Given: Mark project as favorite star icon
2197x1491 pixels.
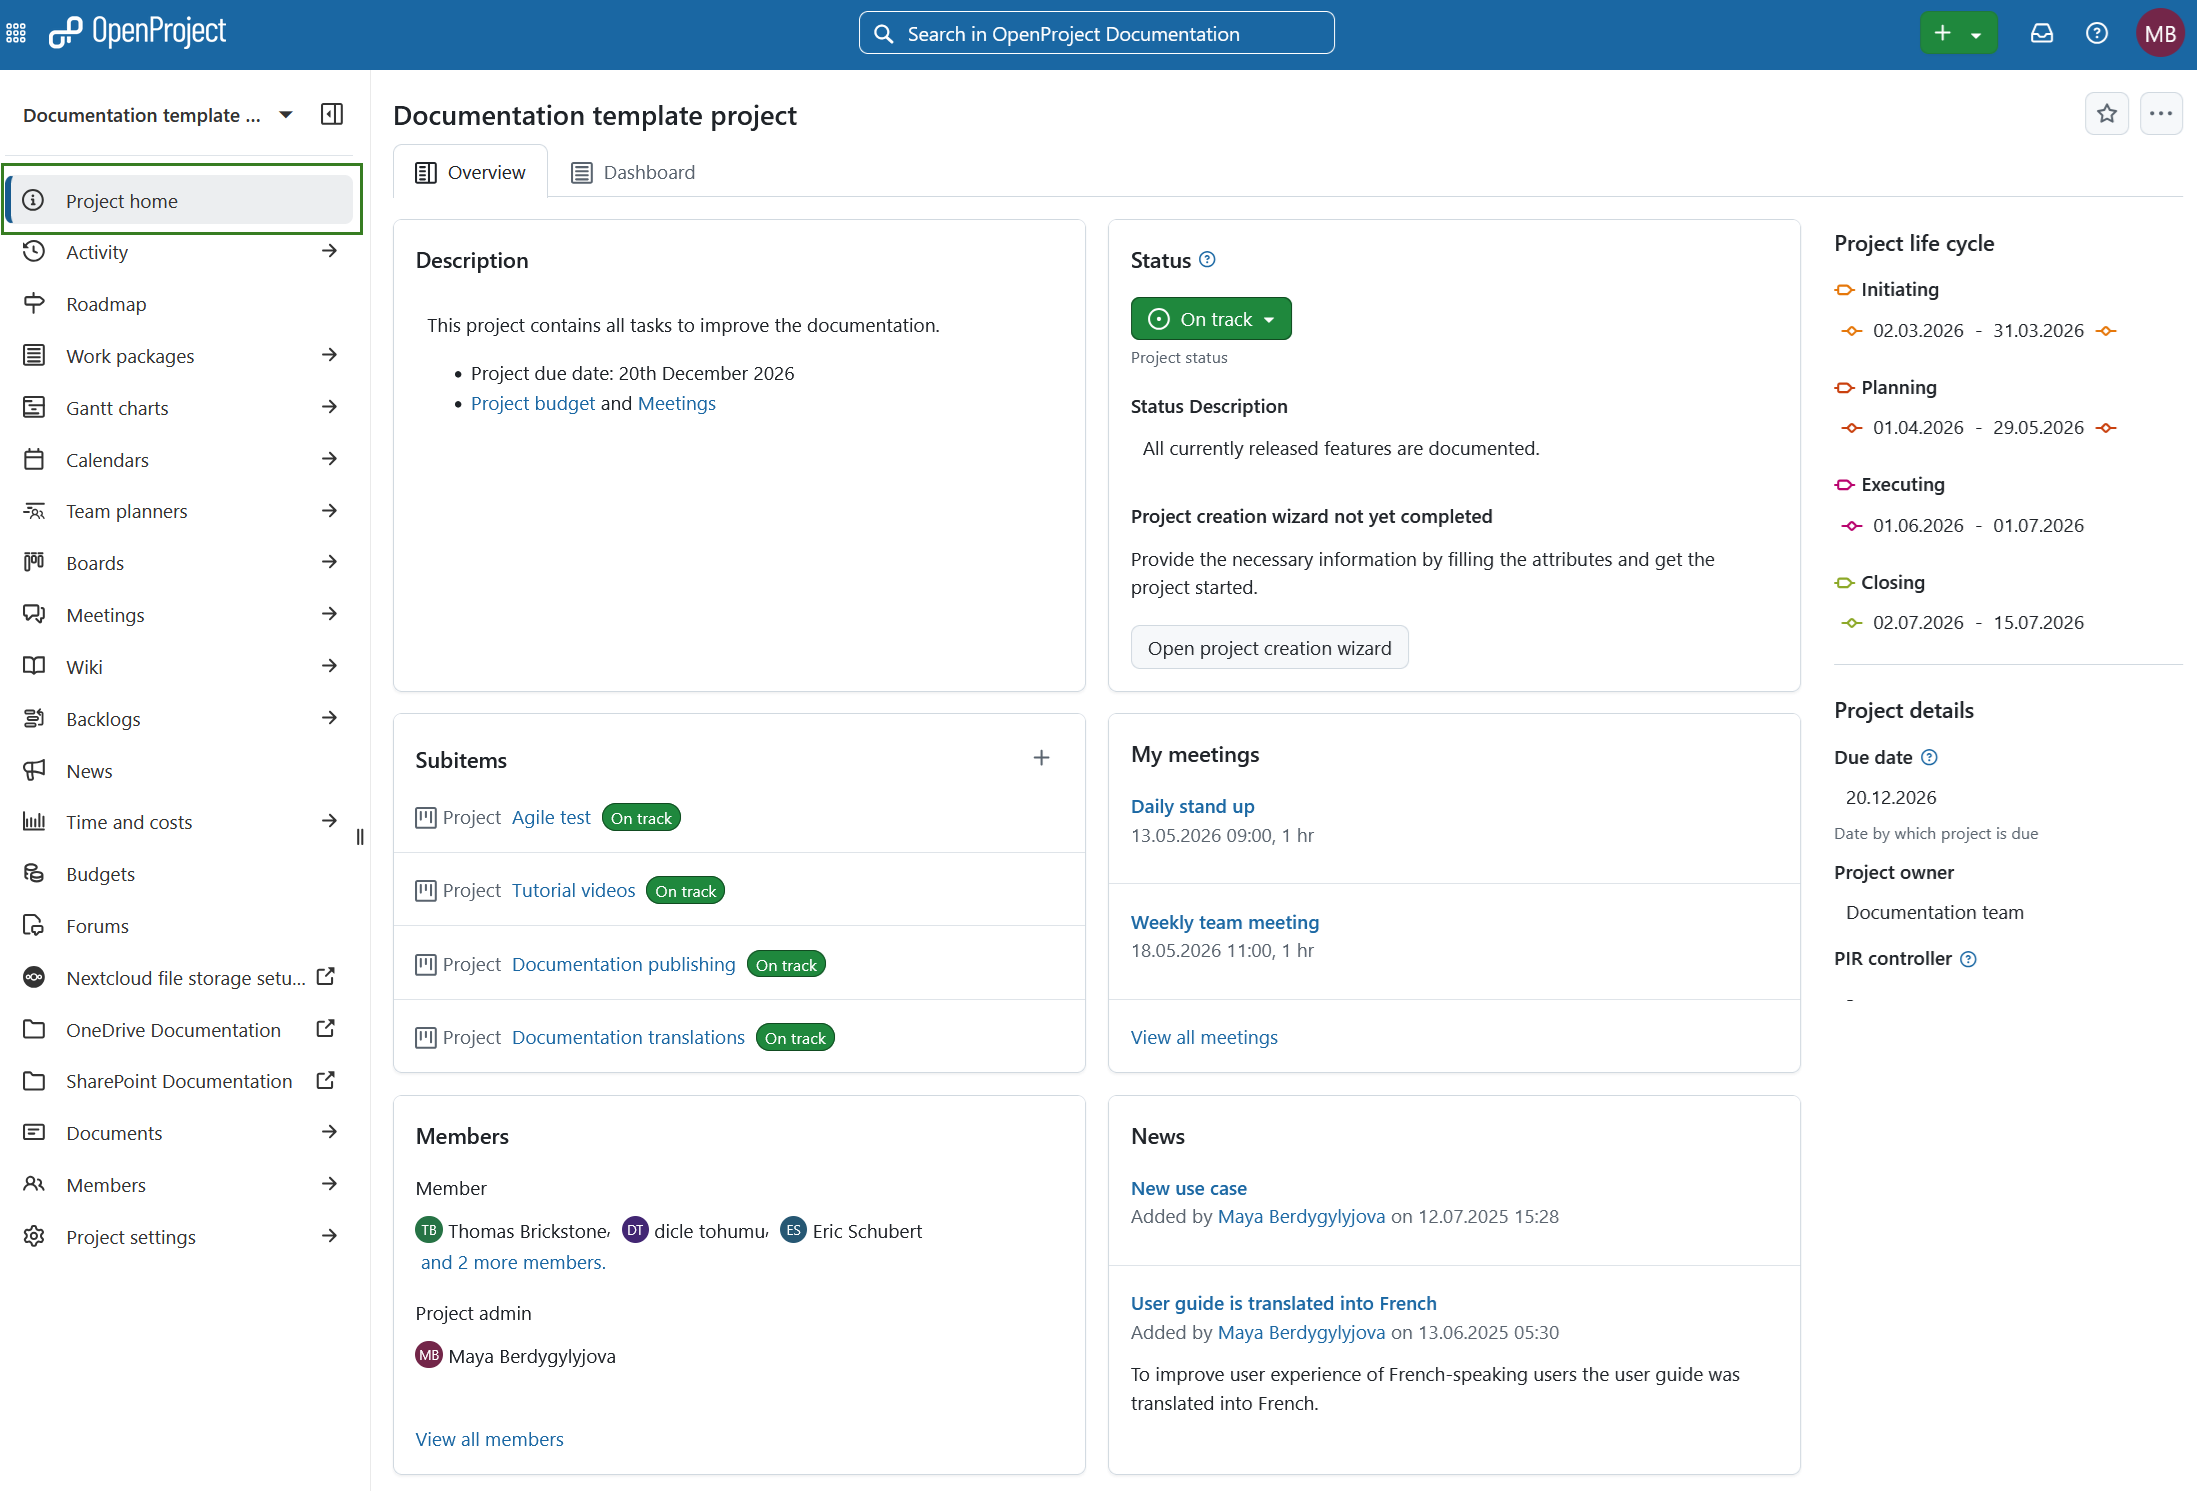Looking at the screenshot, I should 2107,114.
